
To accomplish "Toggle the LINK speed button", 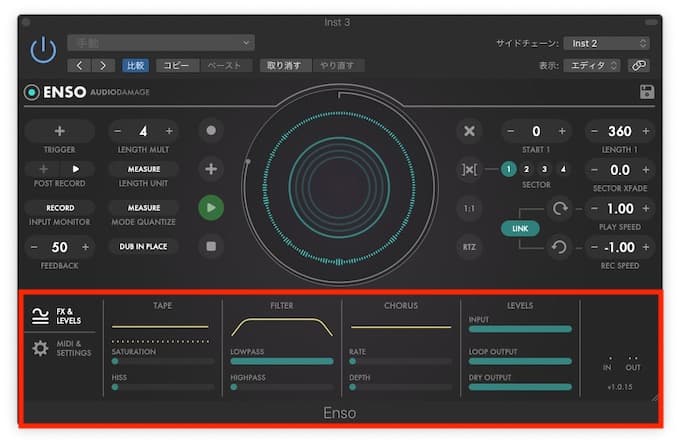I will pyautogui.click(x=520, y=228).
